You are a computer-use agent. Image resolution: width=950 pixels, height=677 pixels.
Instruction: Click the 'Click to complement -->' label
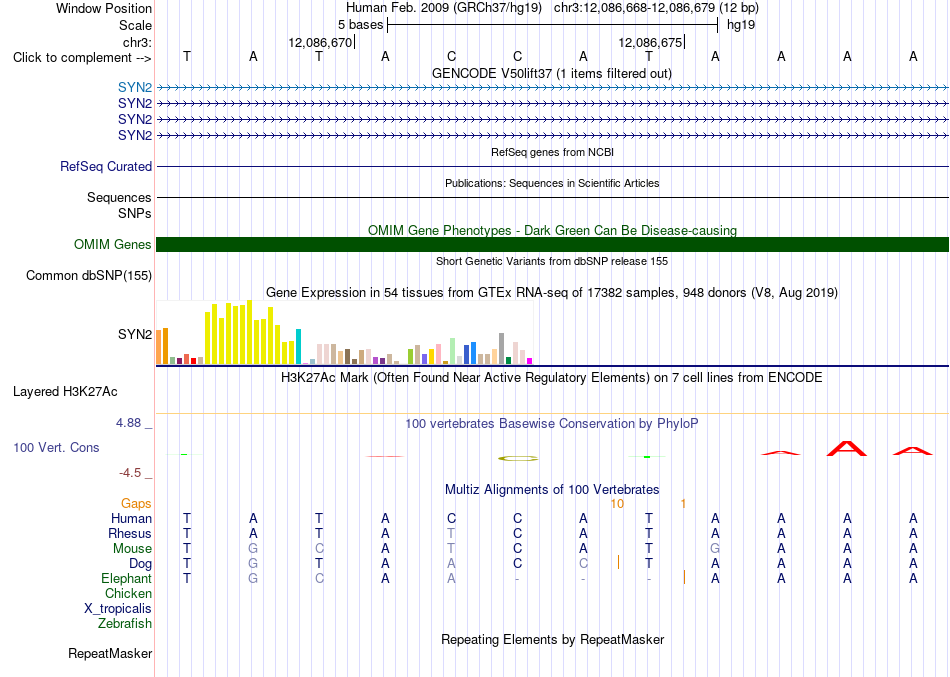point(82,58)
